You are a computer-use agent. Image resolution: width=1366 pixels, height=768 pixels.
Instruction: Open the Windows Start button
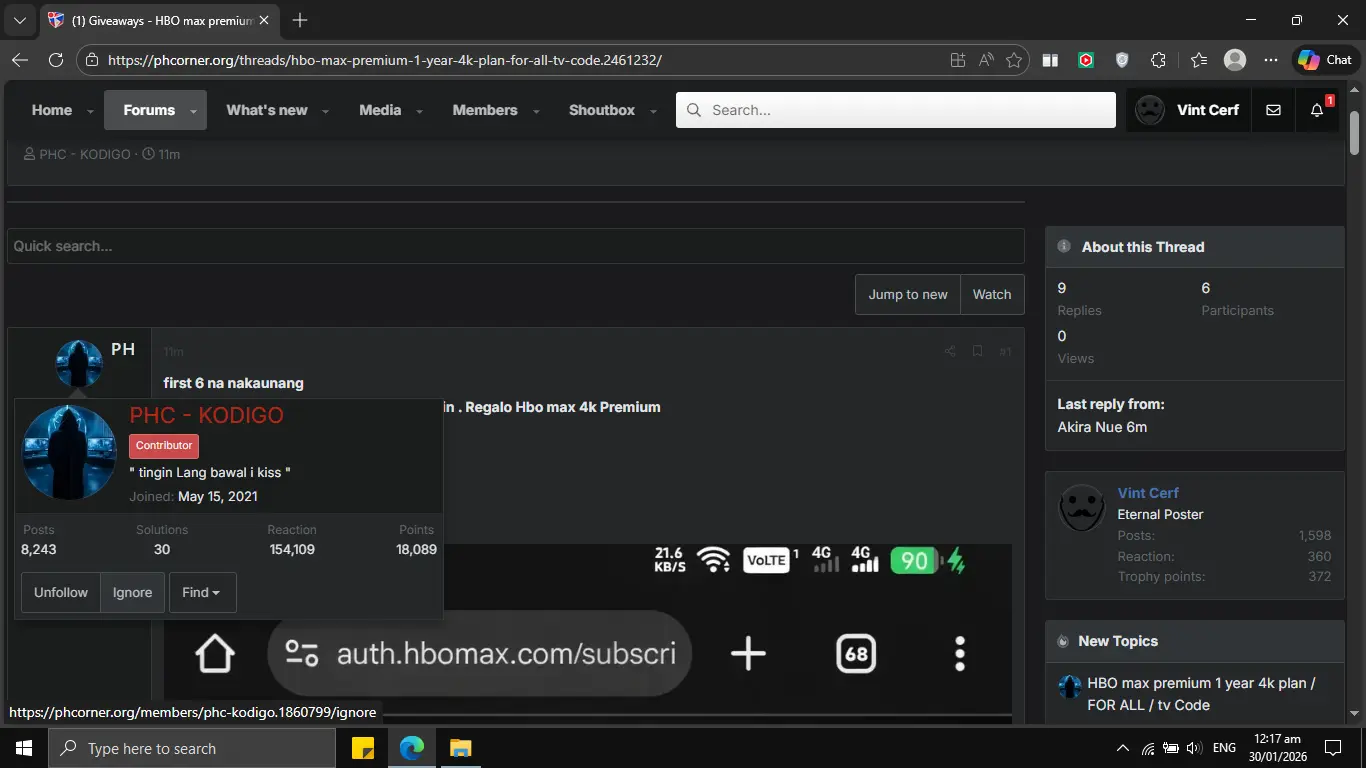click(x=23, y=748)
